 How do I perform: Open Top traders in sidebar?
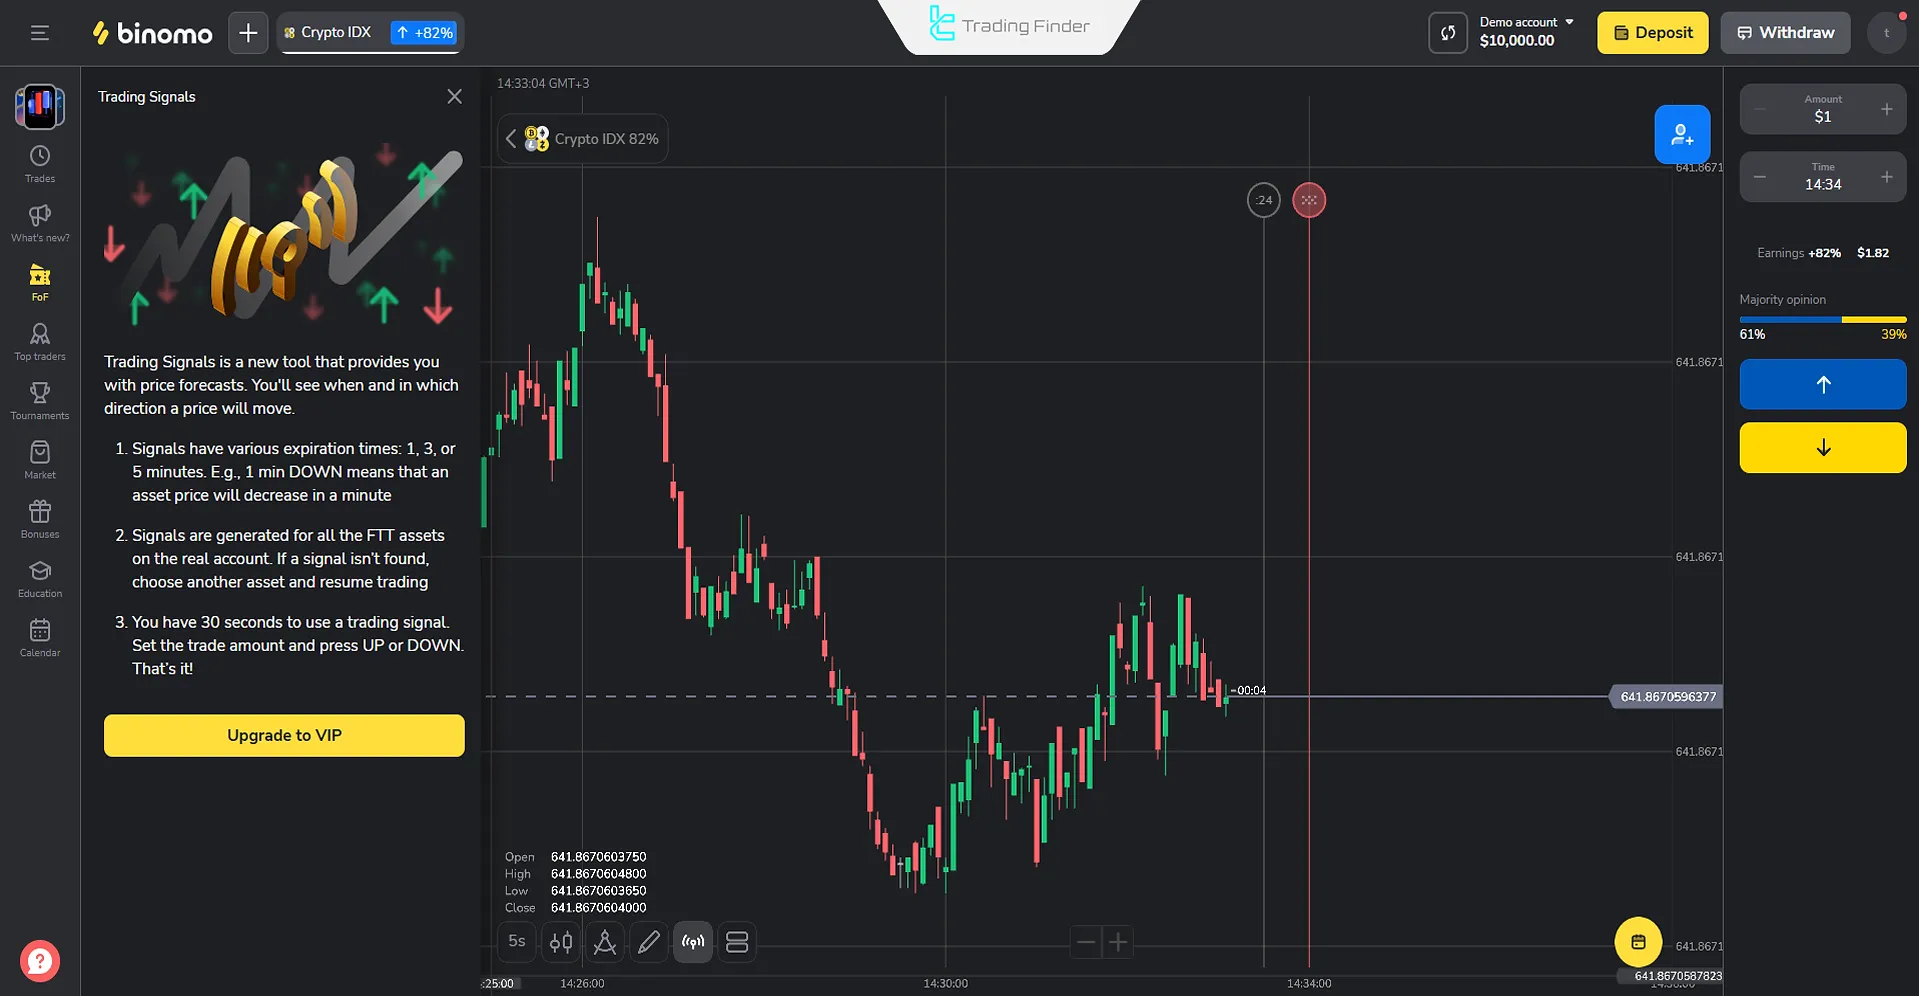(40, 342)
